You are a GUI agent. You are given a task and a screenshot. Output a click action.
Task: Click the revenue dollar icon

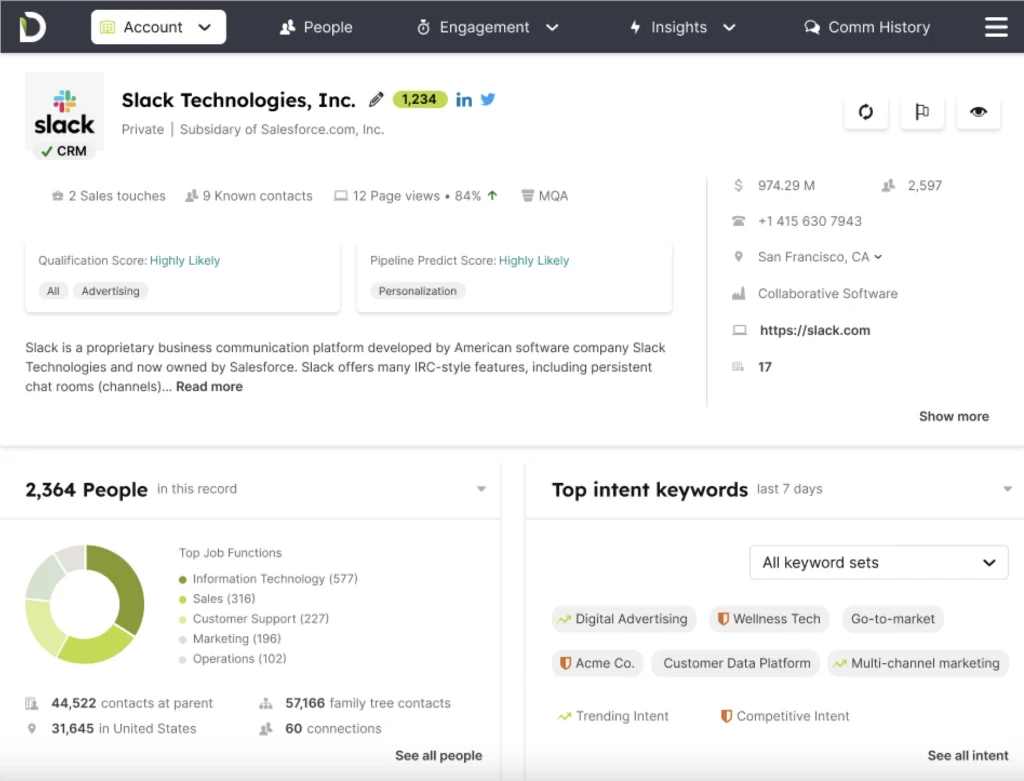pos(738,185)
